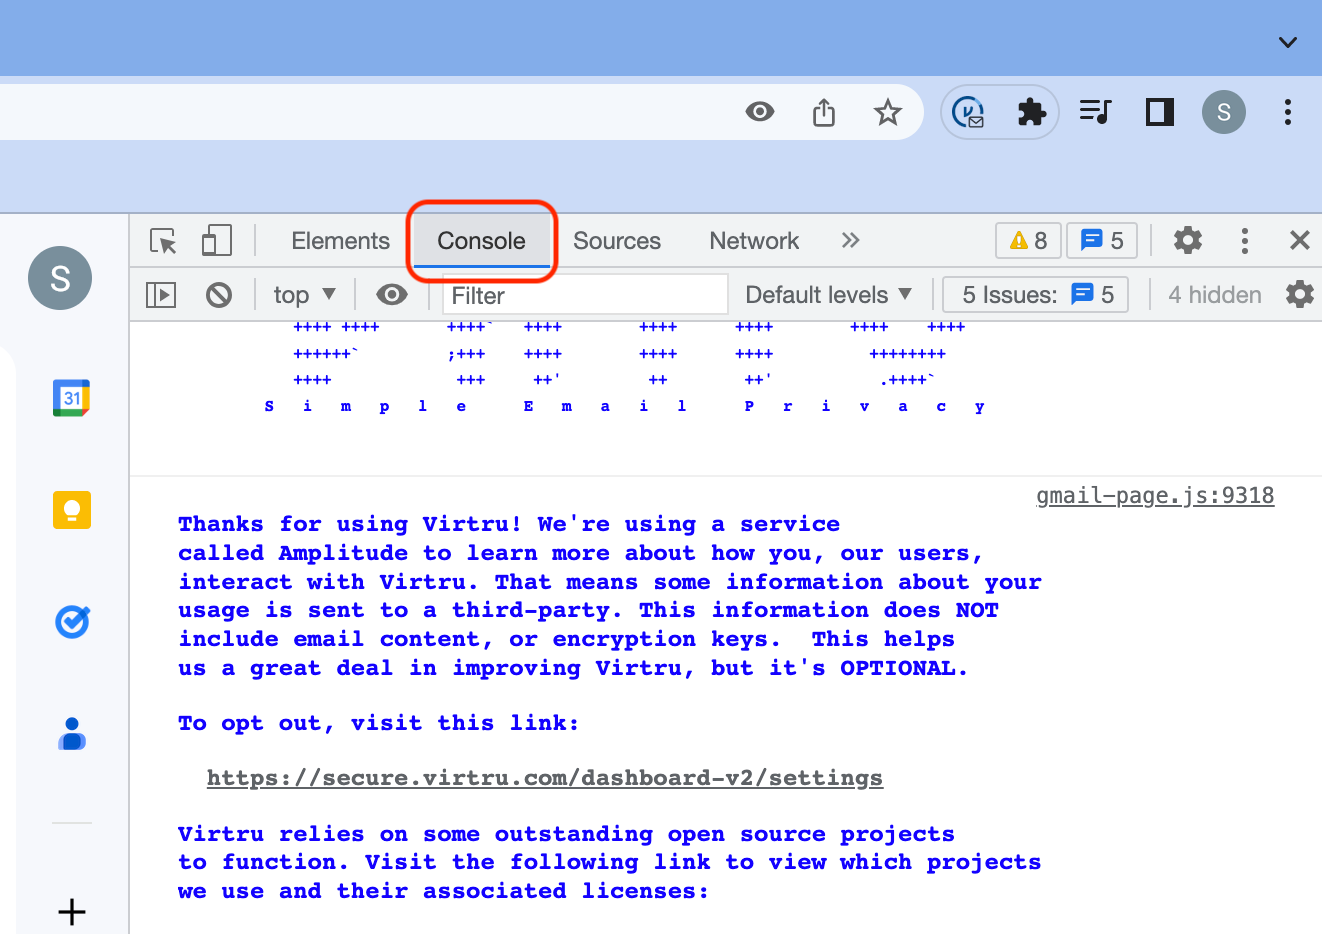Open DevTools three-dot customize menu

click(1244, 240)
